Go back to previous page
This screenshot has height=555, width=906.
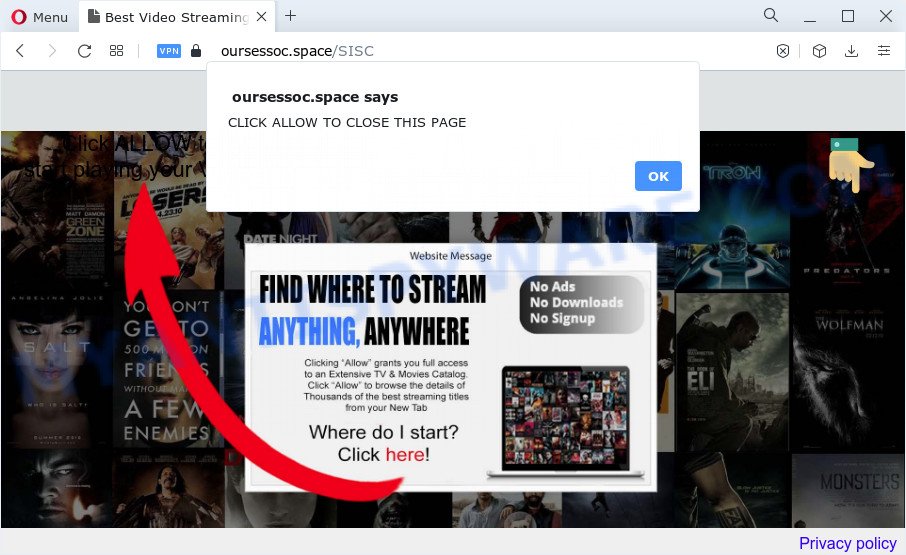[20, 51]
